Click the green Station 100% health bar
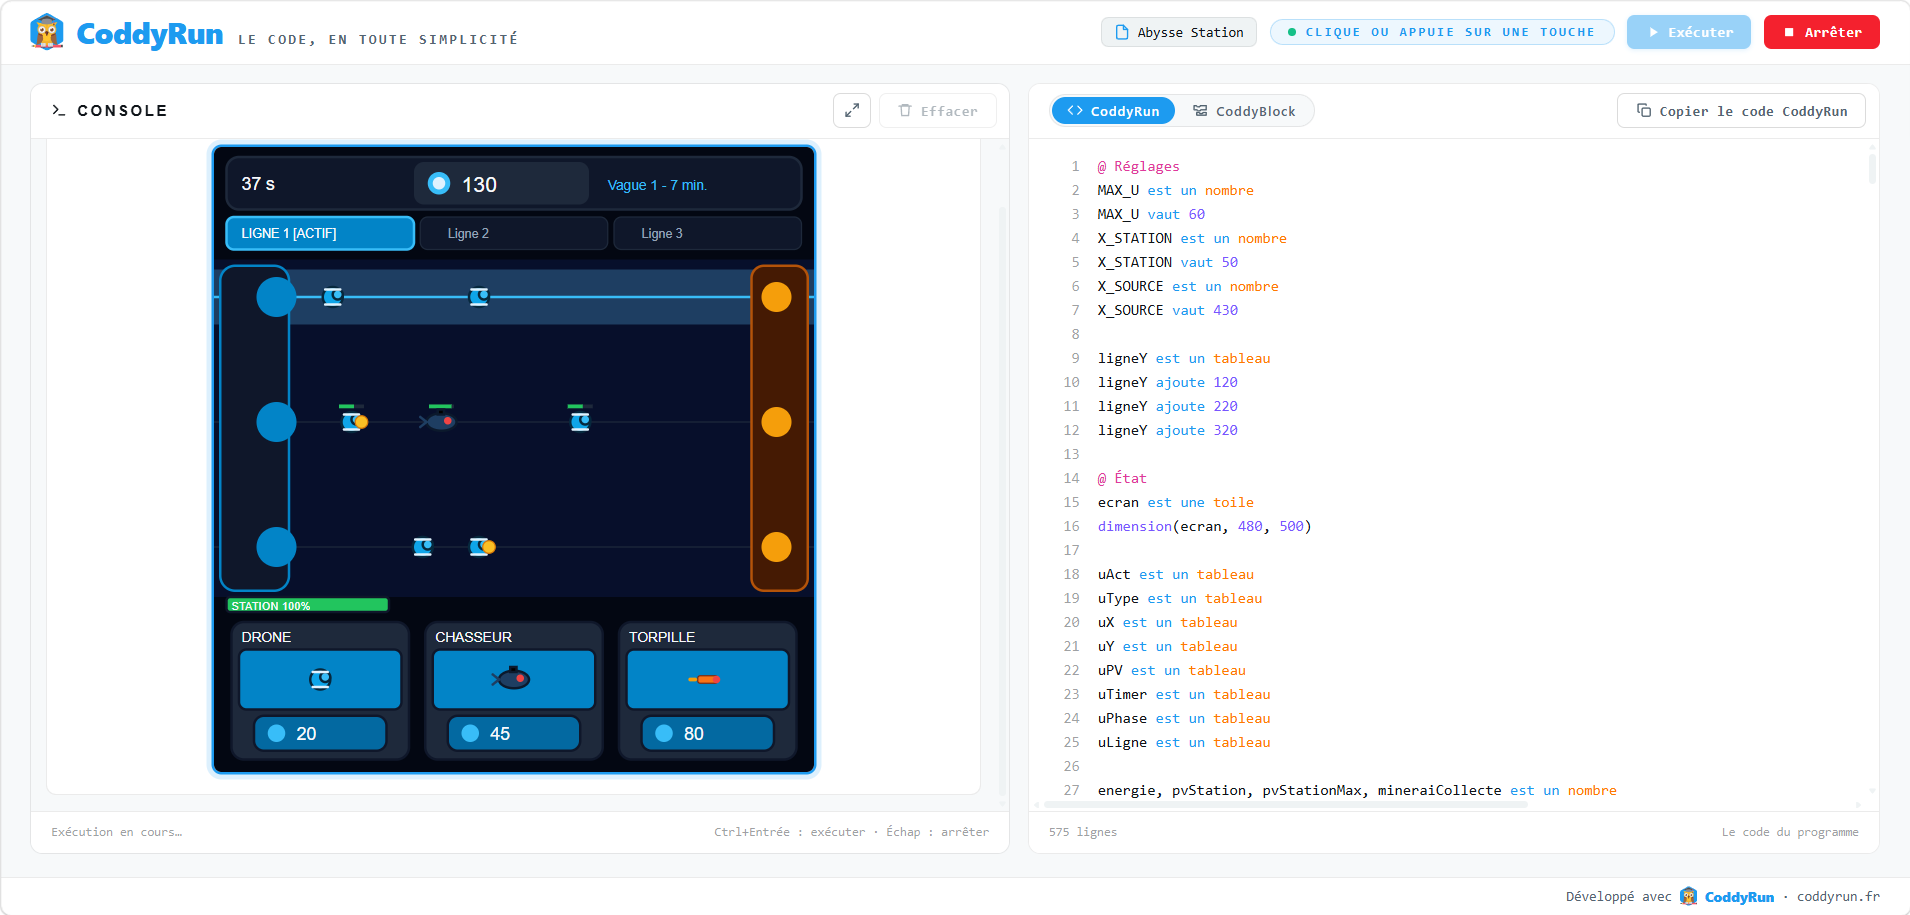Image resolution: width=1910 pixels, height=915 pixels. pos(307,605)
